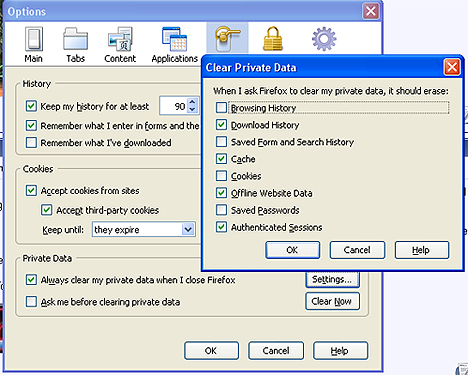468x375 pixels.
Task: Click the Cookies group label in Options
Action: [x=38, y=169]
